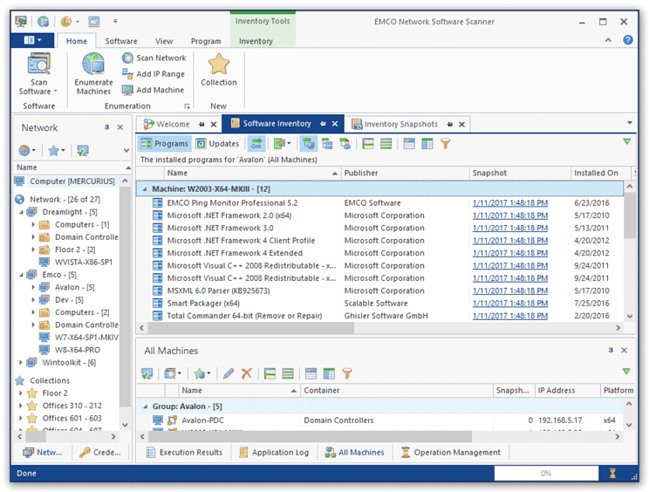Collapse the Dreamlight tree node
The width and height of the screenshot is (649, 492).
pyautogui.click(x=22, y=212)
